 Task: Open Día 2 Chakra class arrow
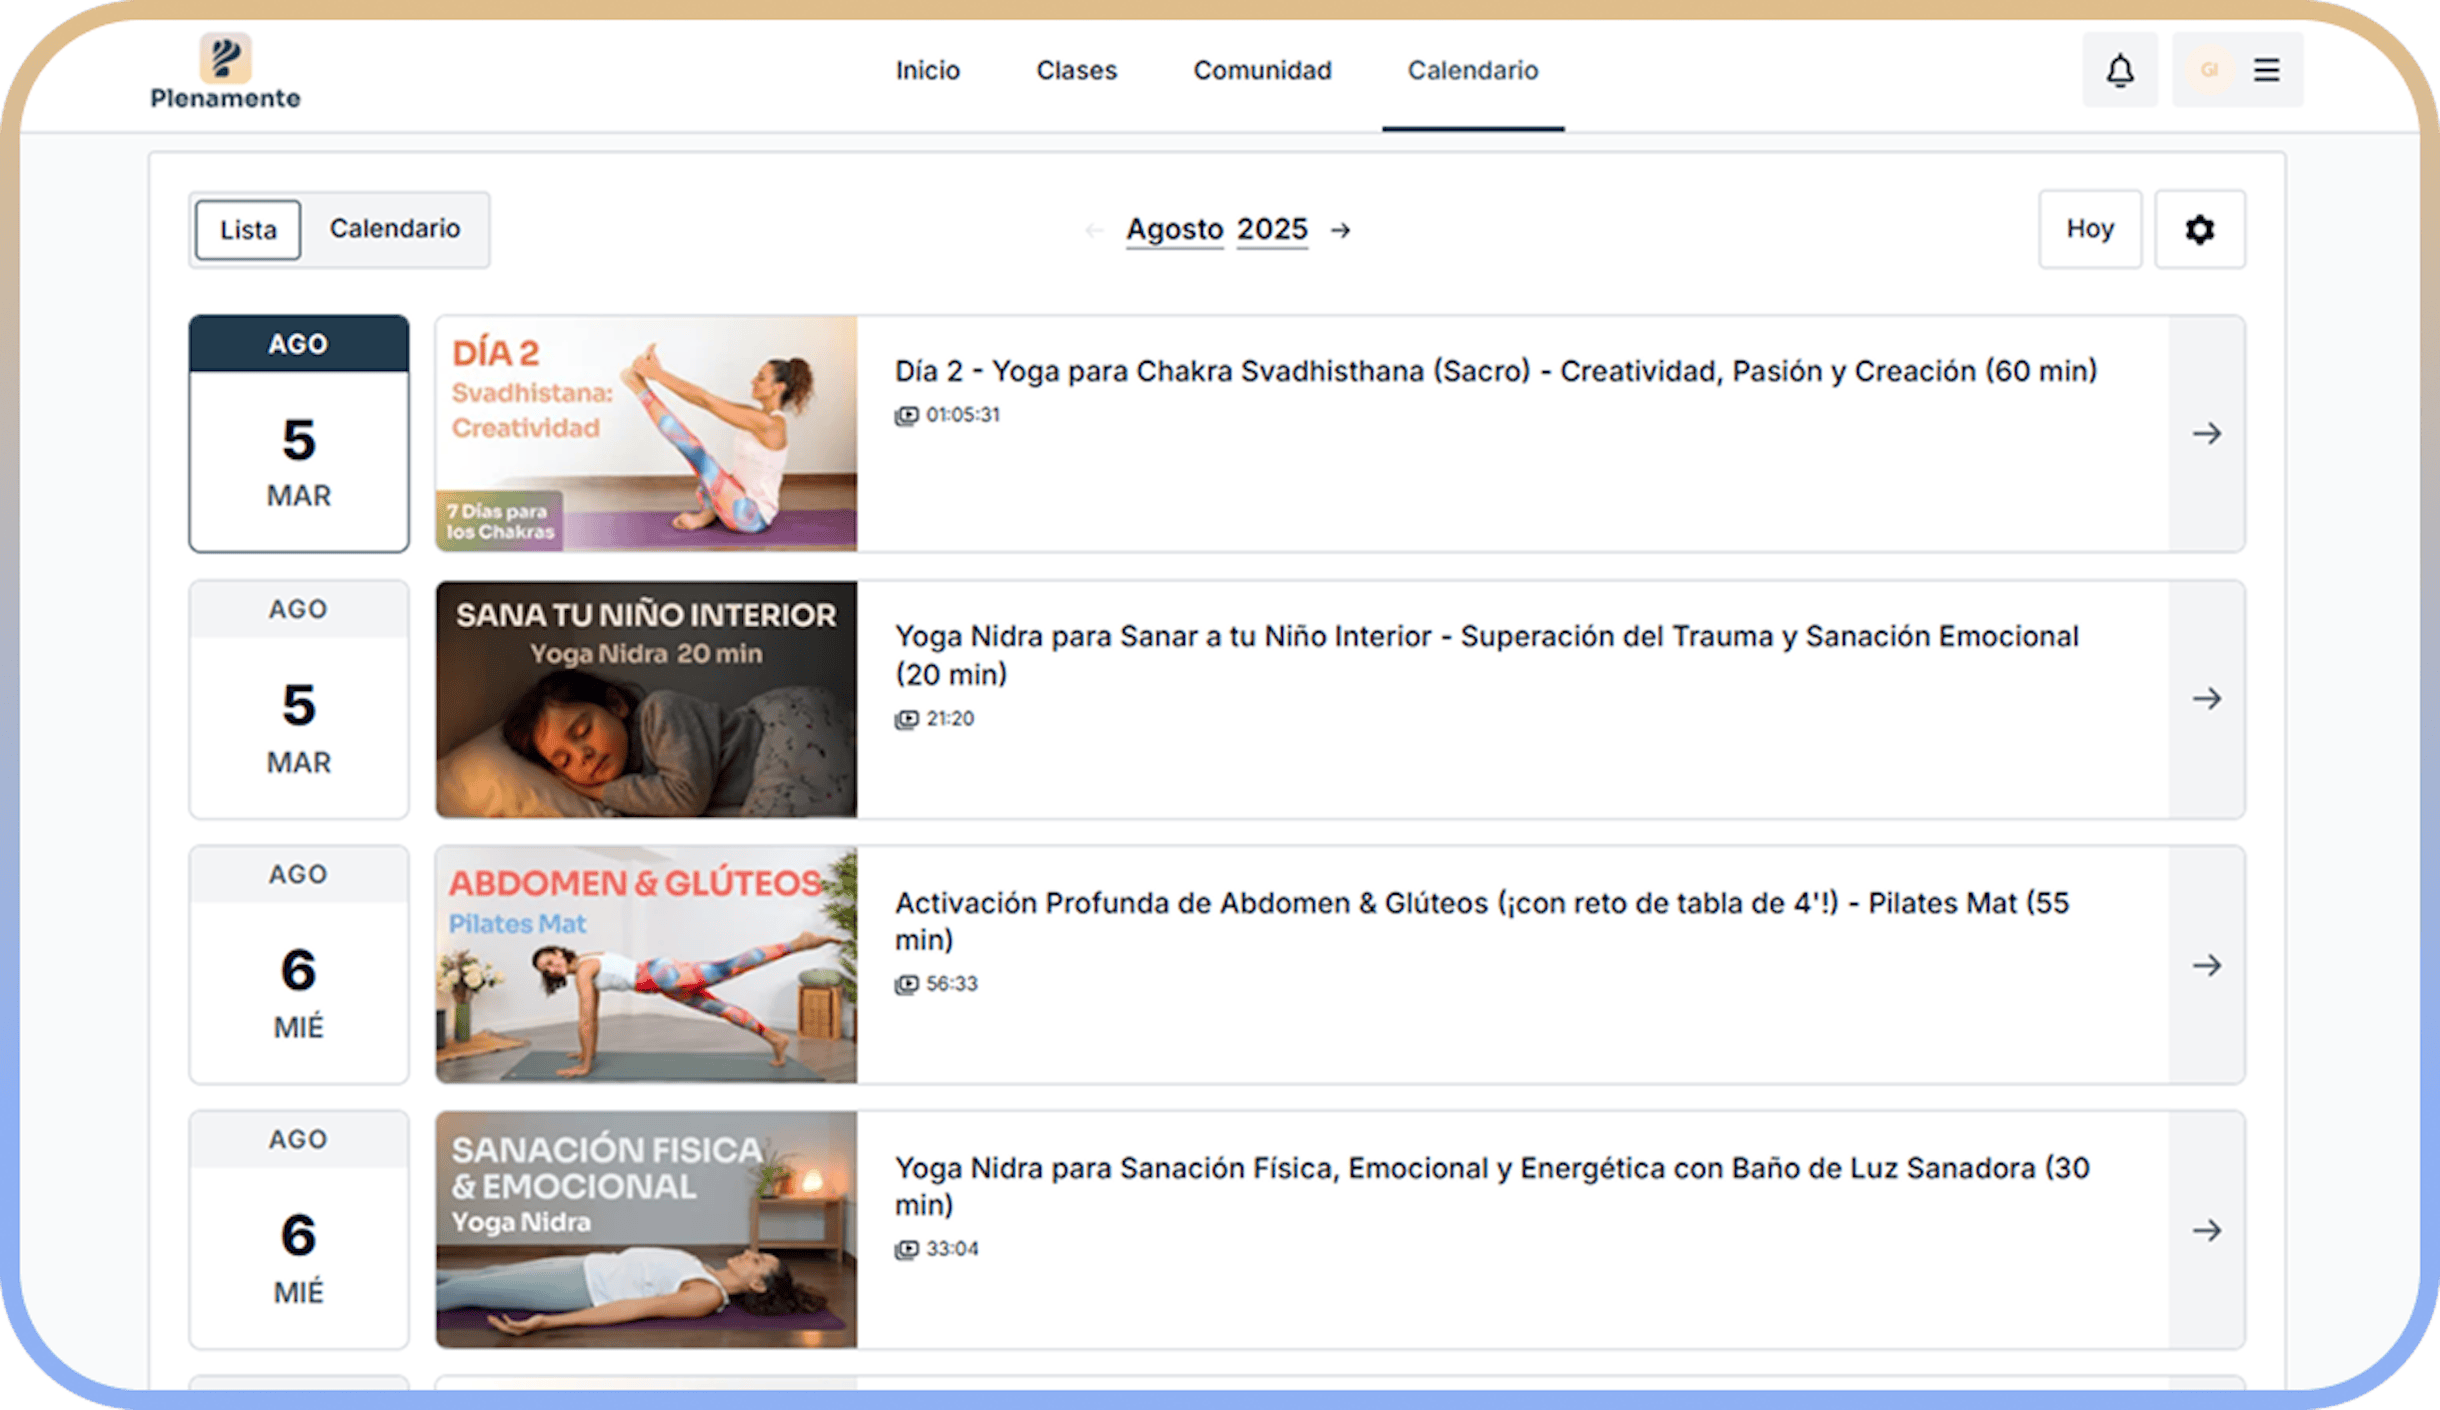tap(2206, 433)
